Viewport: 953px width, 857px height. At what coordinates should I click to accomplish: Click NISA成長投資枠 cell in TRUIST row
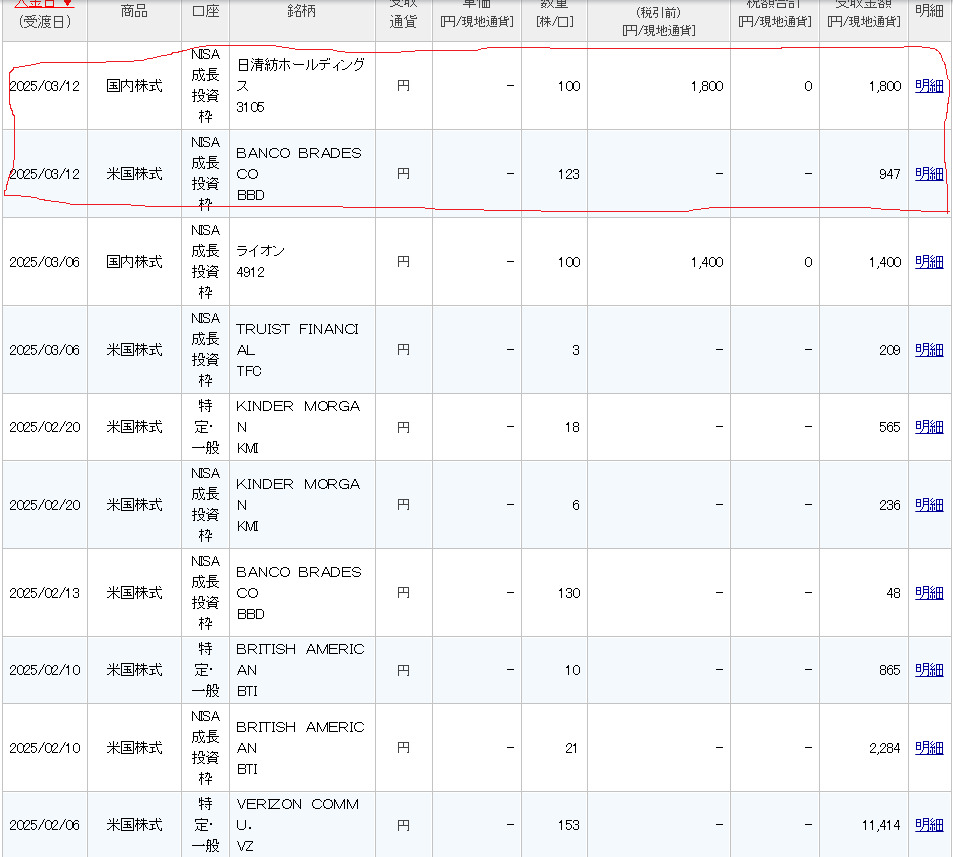[205, 350]
